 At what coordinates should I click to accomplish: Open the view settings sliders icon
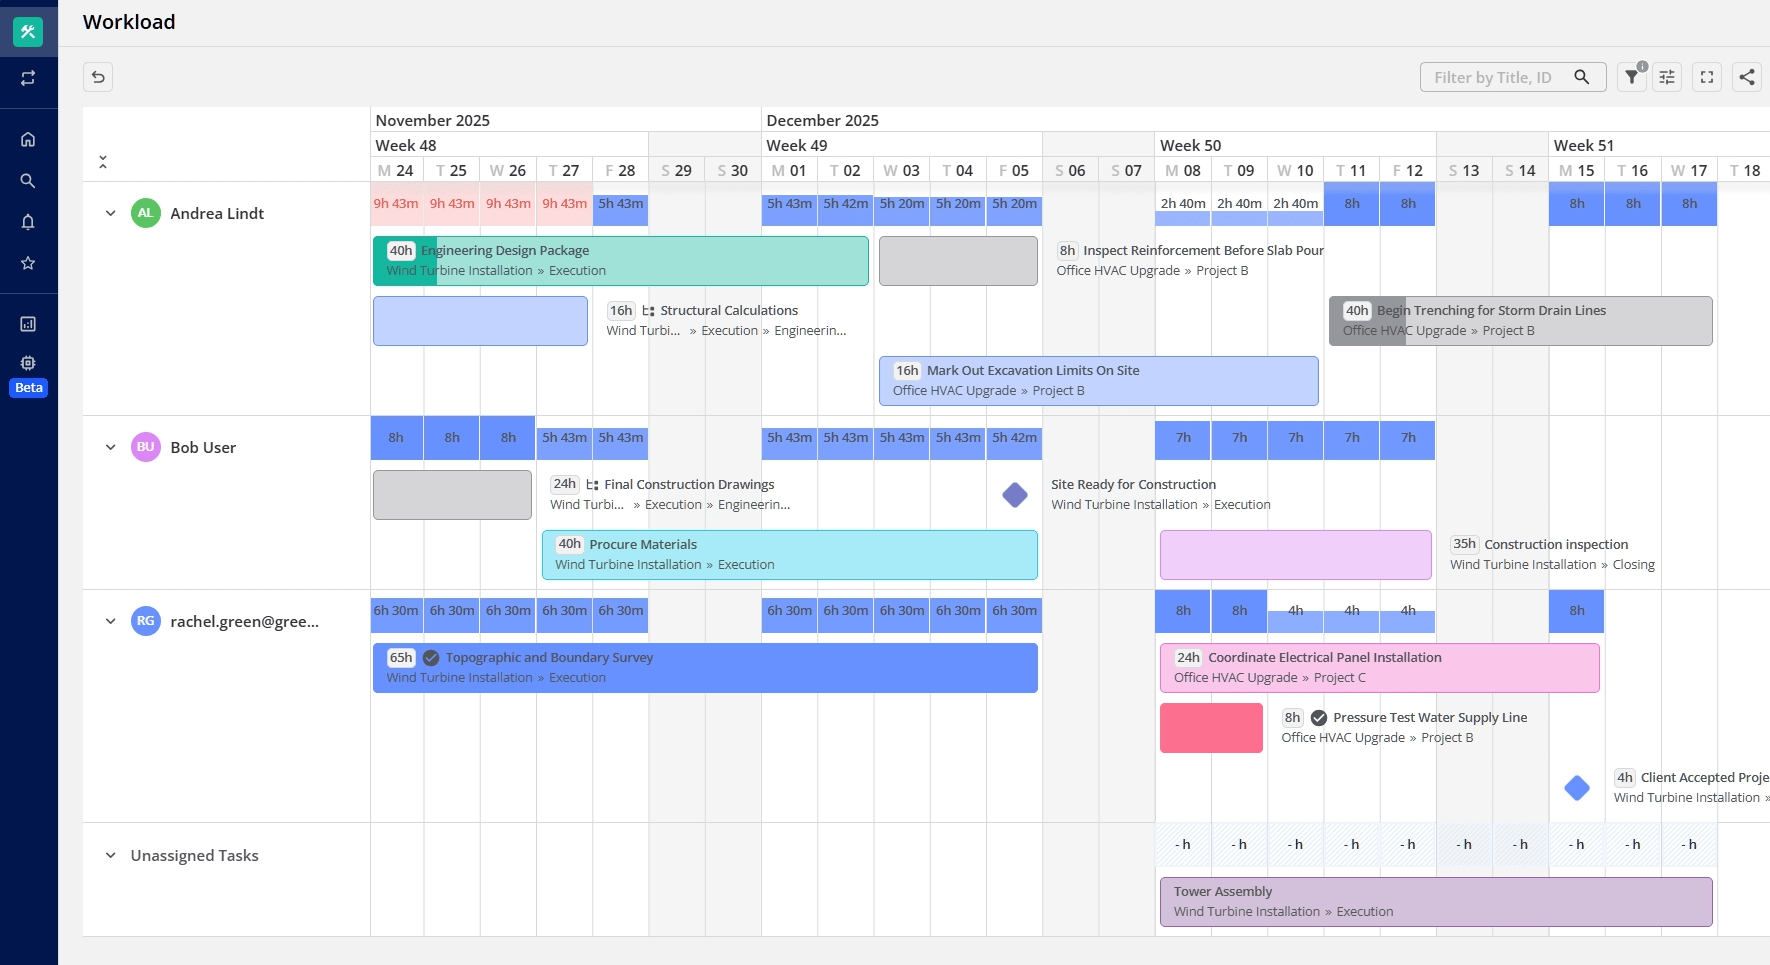[1667, 77]
